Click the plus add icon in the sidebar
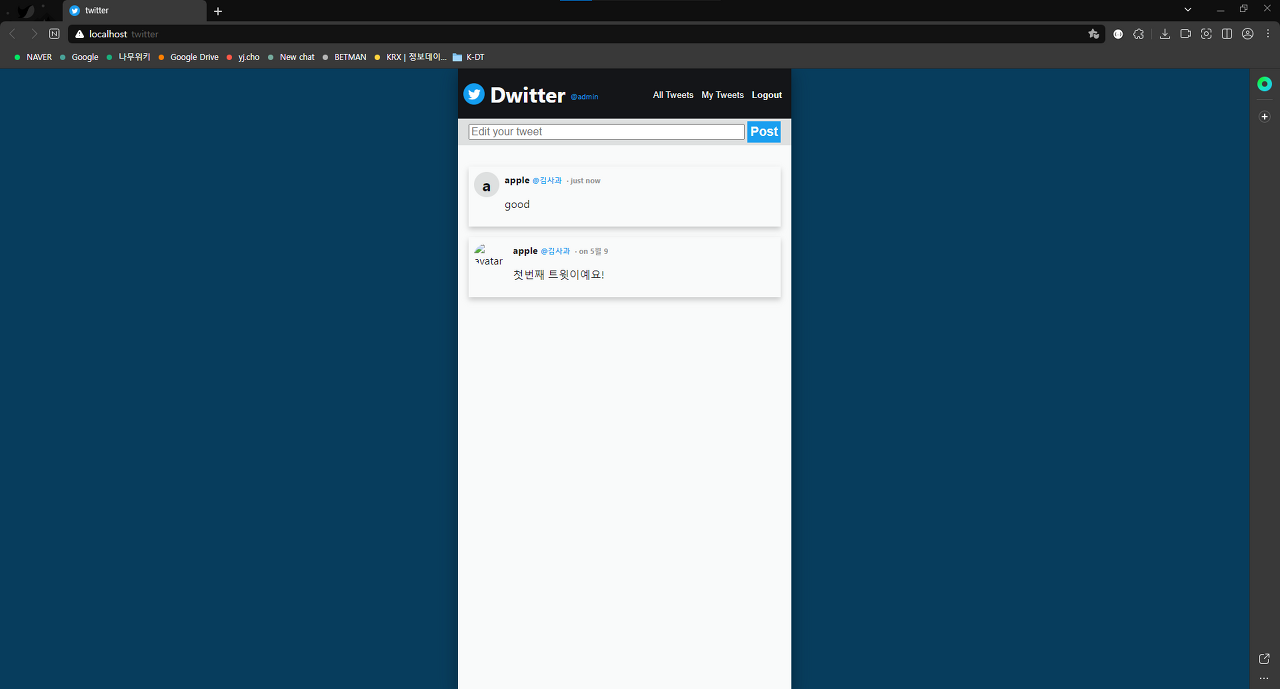The width and height of the screenshot is (1280, 689). (x=1264, y=116)
